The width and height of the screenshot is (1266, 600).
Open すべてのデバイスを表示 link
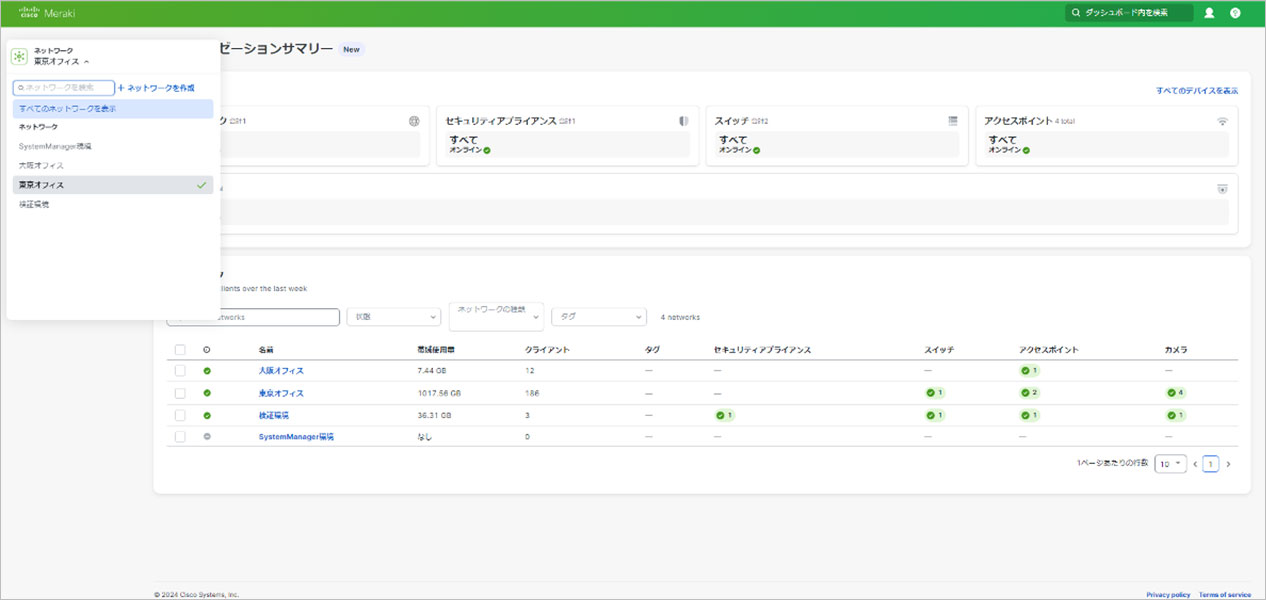point(1197,90)
